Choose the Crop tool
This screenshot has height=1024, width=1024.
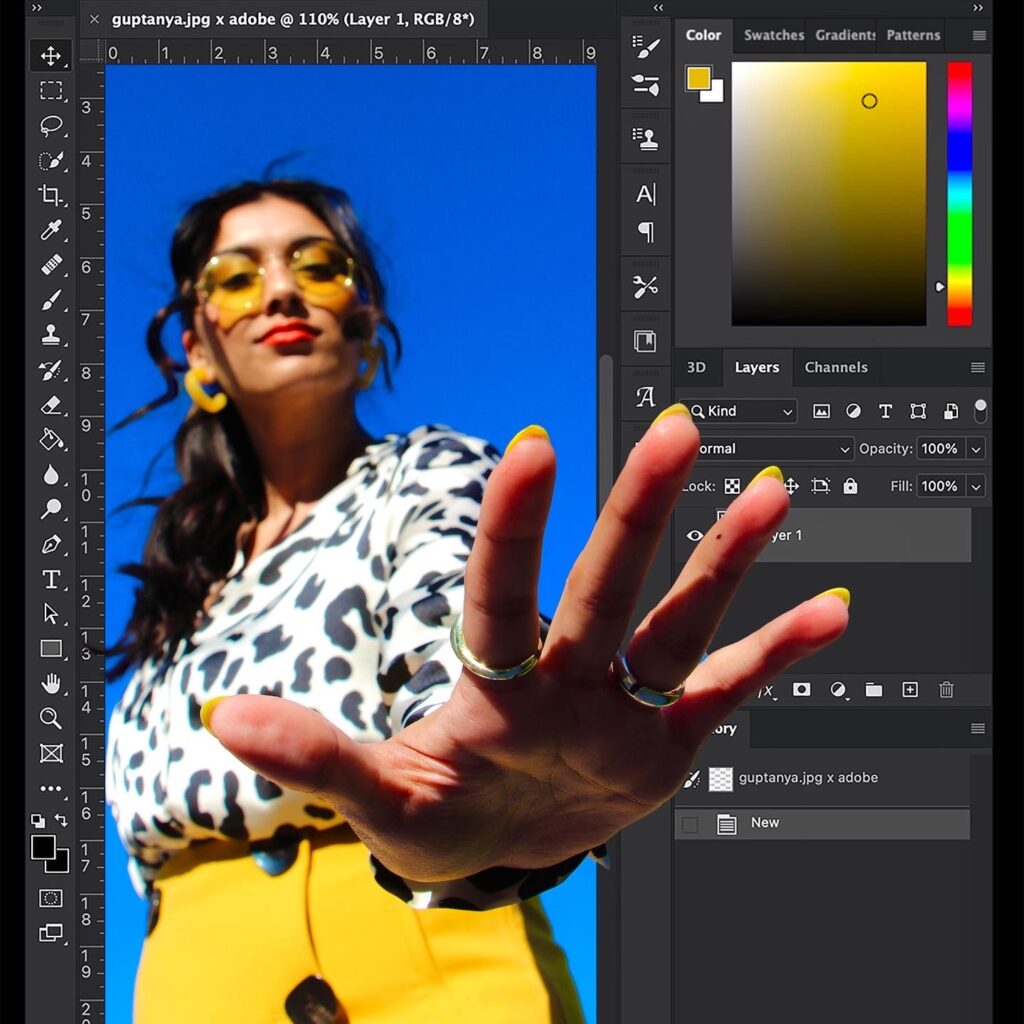click(51, 195)
